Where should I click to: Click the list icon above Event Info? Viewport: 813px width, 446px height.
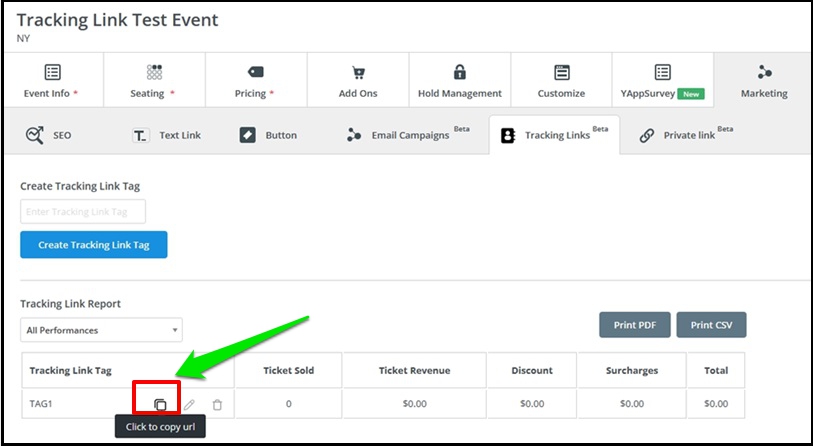point(52,72)
